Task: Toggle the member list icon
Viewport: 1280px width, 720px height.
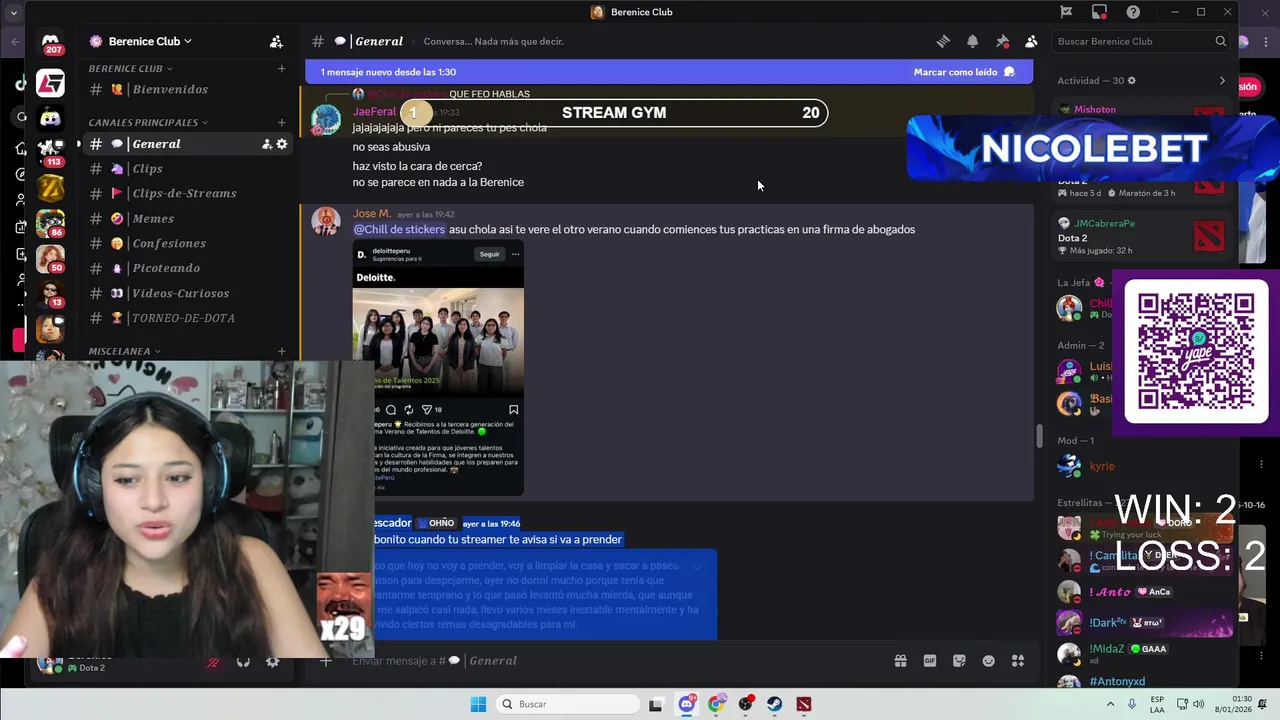Action: pos(1031,41)
